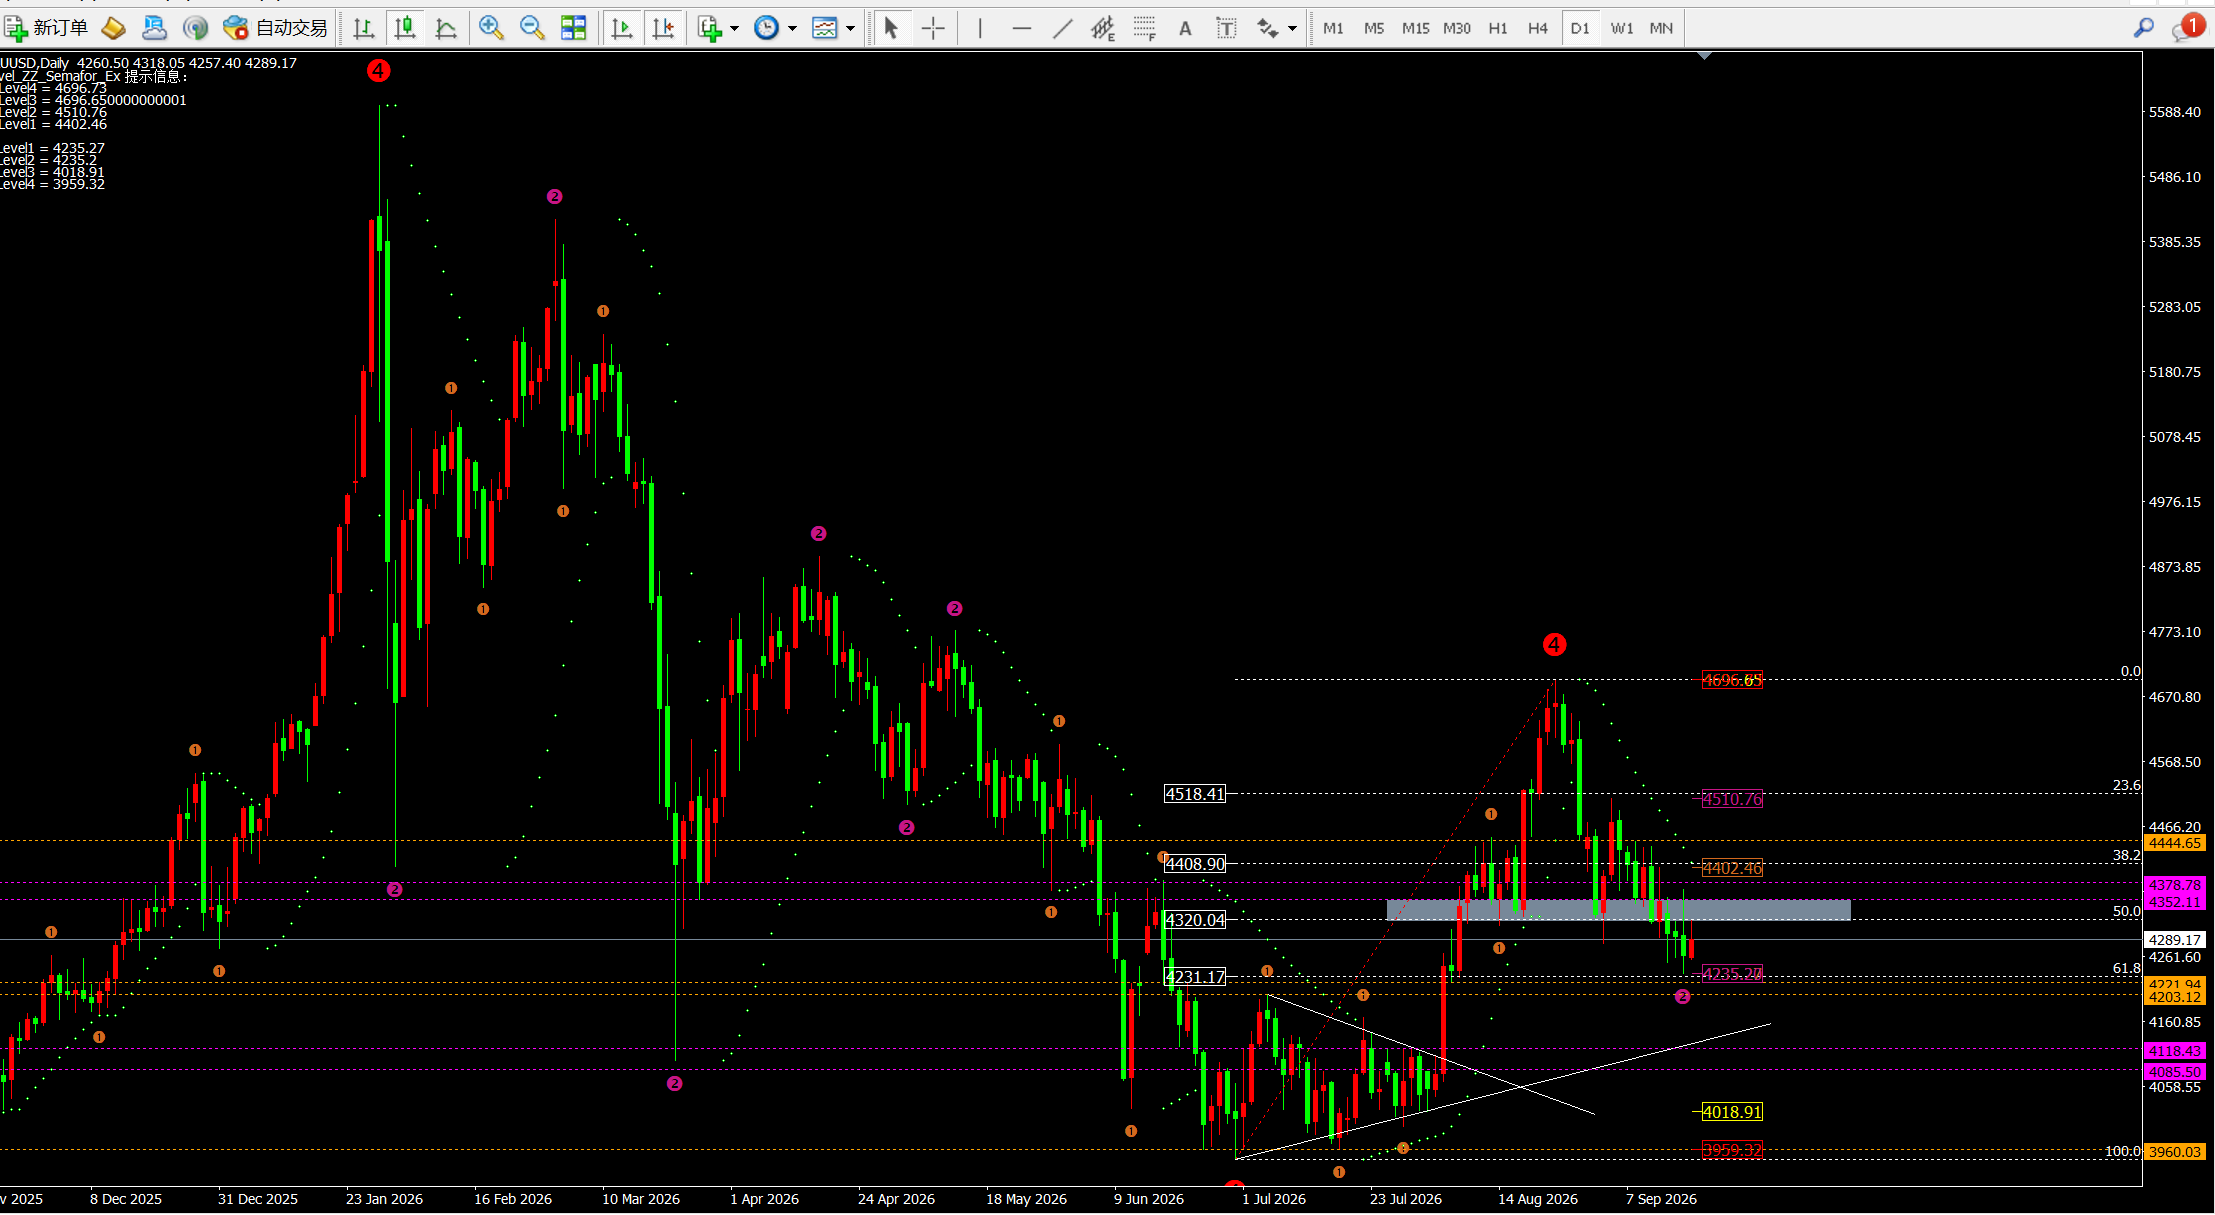Switch to the H4 timeframe
Viewport: 2215px width, 1215px height.
point(1537,28)
